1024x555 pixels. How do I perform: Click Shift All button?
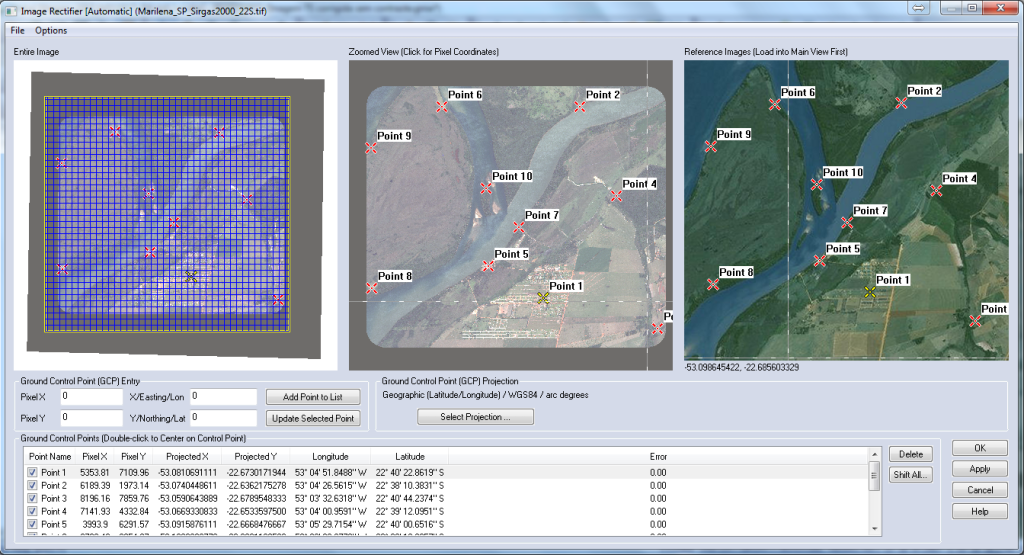[x=910, y=475]
